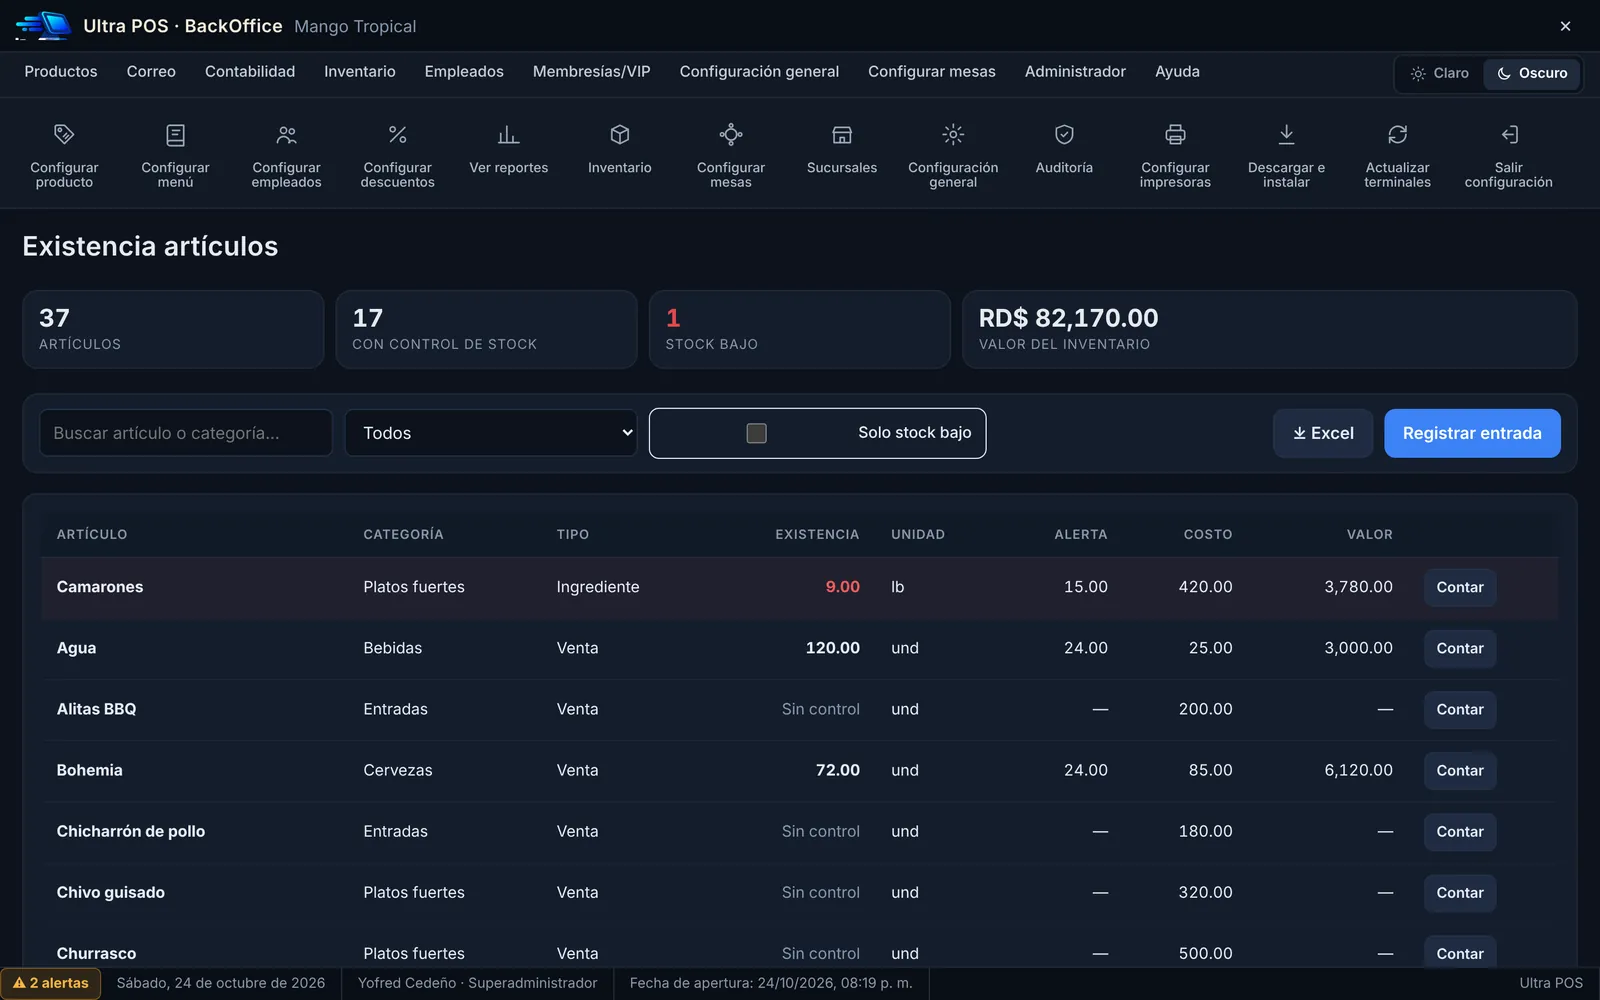The height and width of the screenshot is (1000, 1600).
Task: Click the Fecha de apertura status text
Action: [x=771, y=983]
